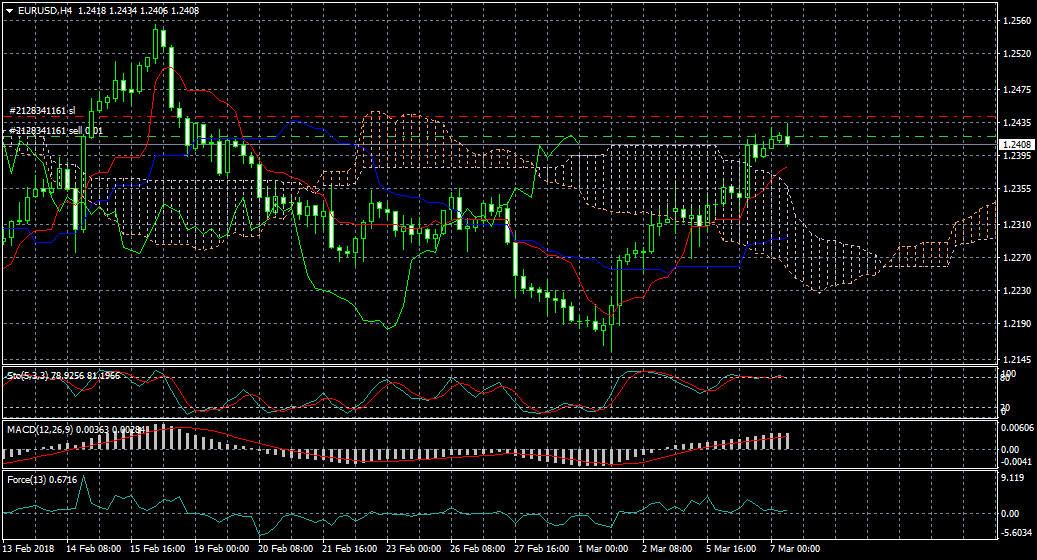Screen dimensions: 1037x560
Task: Click the 1.2310 level on price axis
Action: tap(1016, 225)
